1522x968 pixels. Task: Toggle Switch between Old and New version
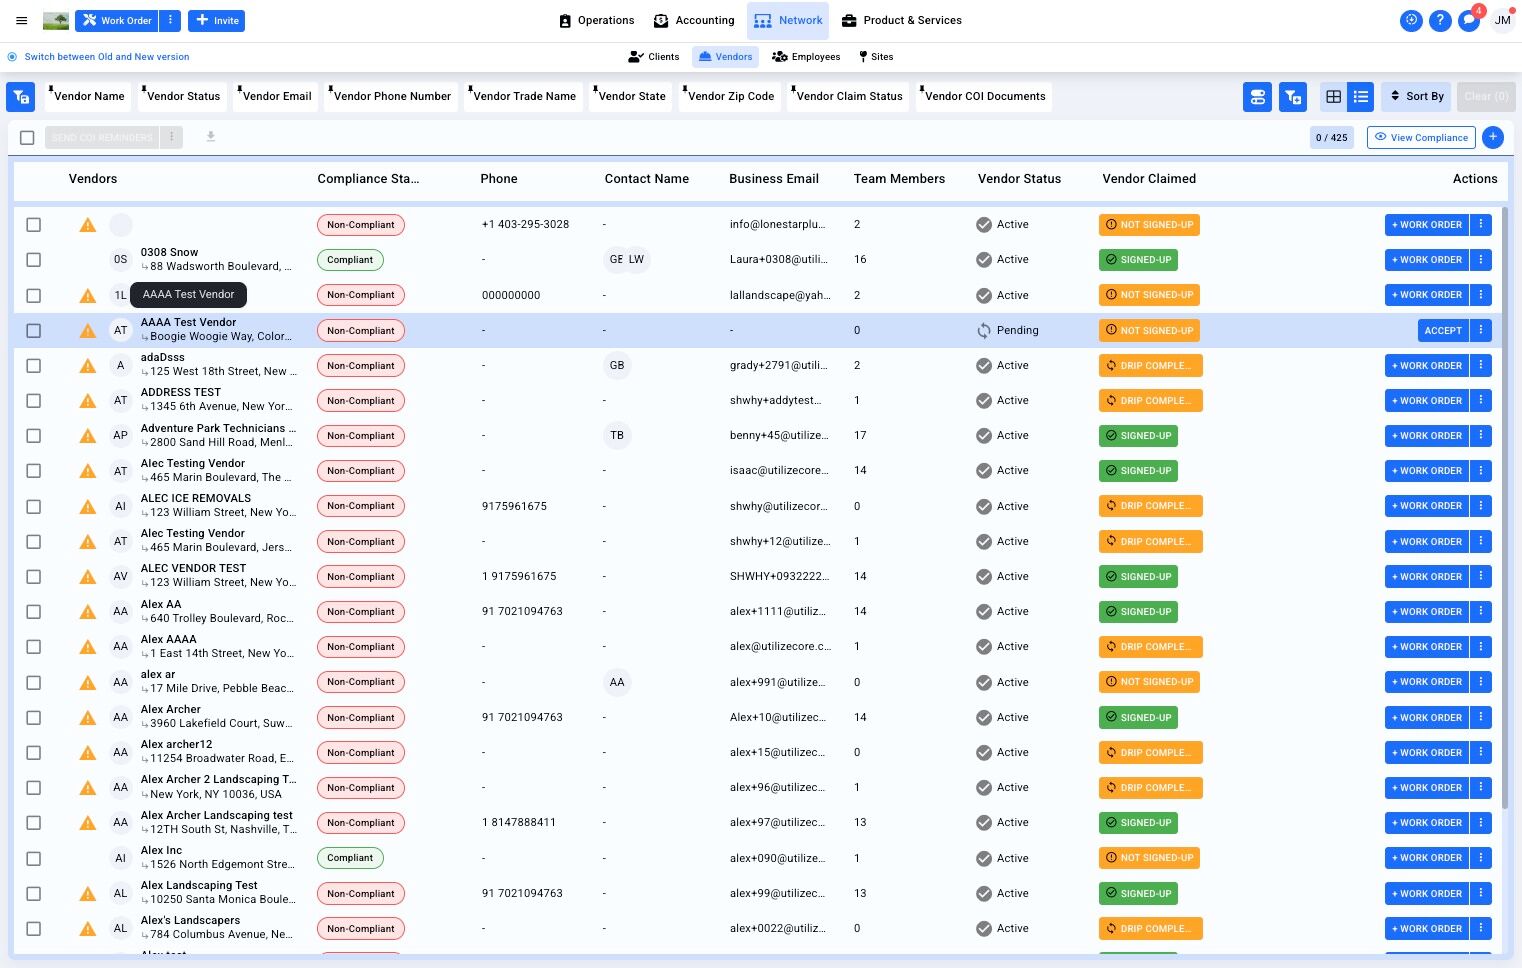click(x=13, y=57)
